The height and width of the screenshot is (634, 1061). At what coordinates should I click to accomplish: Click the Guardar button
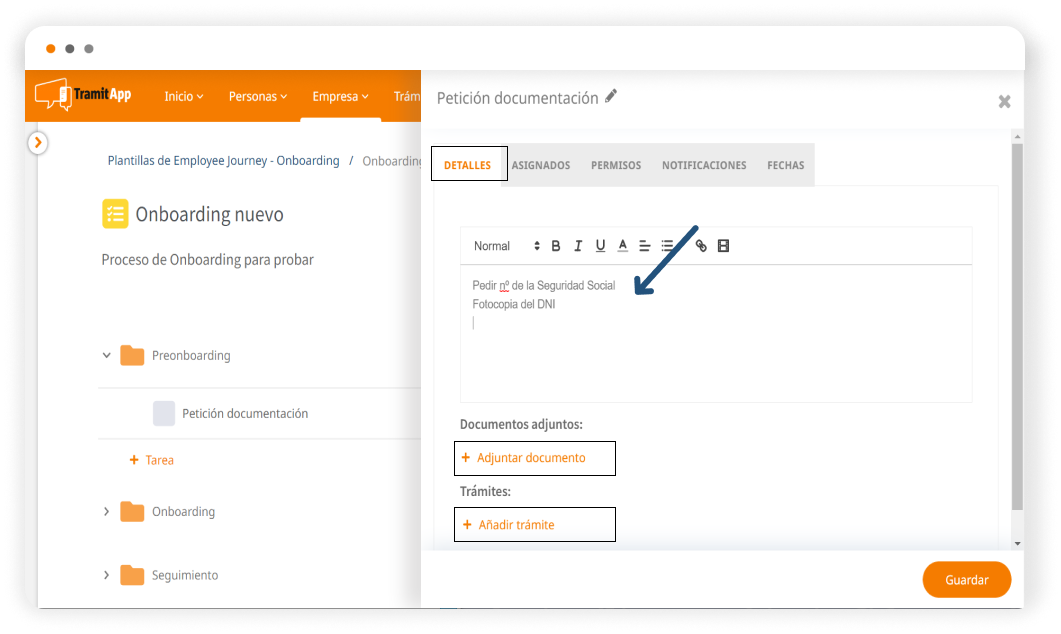(x=966, y=580)
